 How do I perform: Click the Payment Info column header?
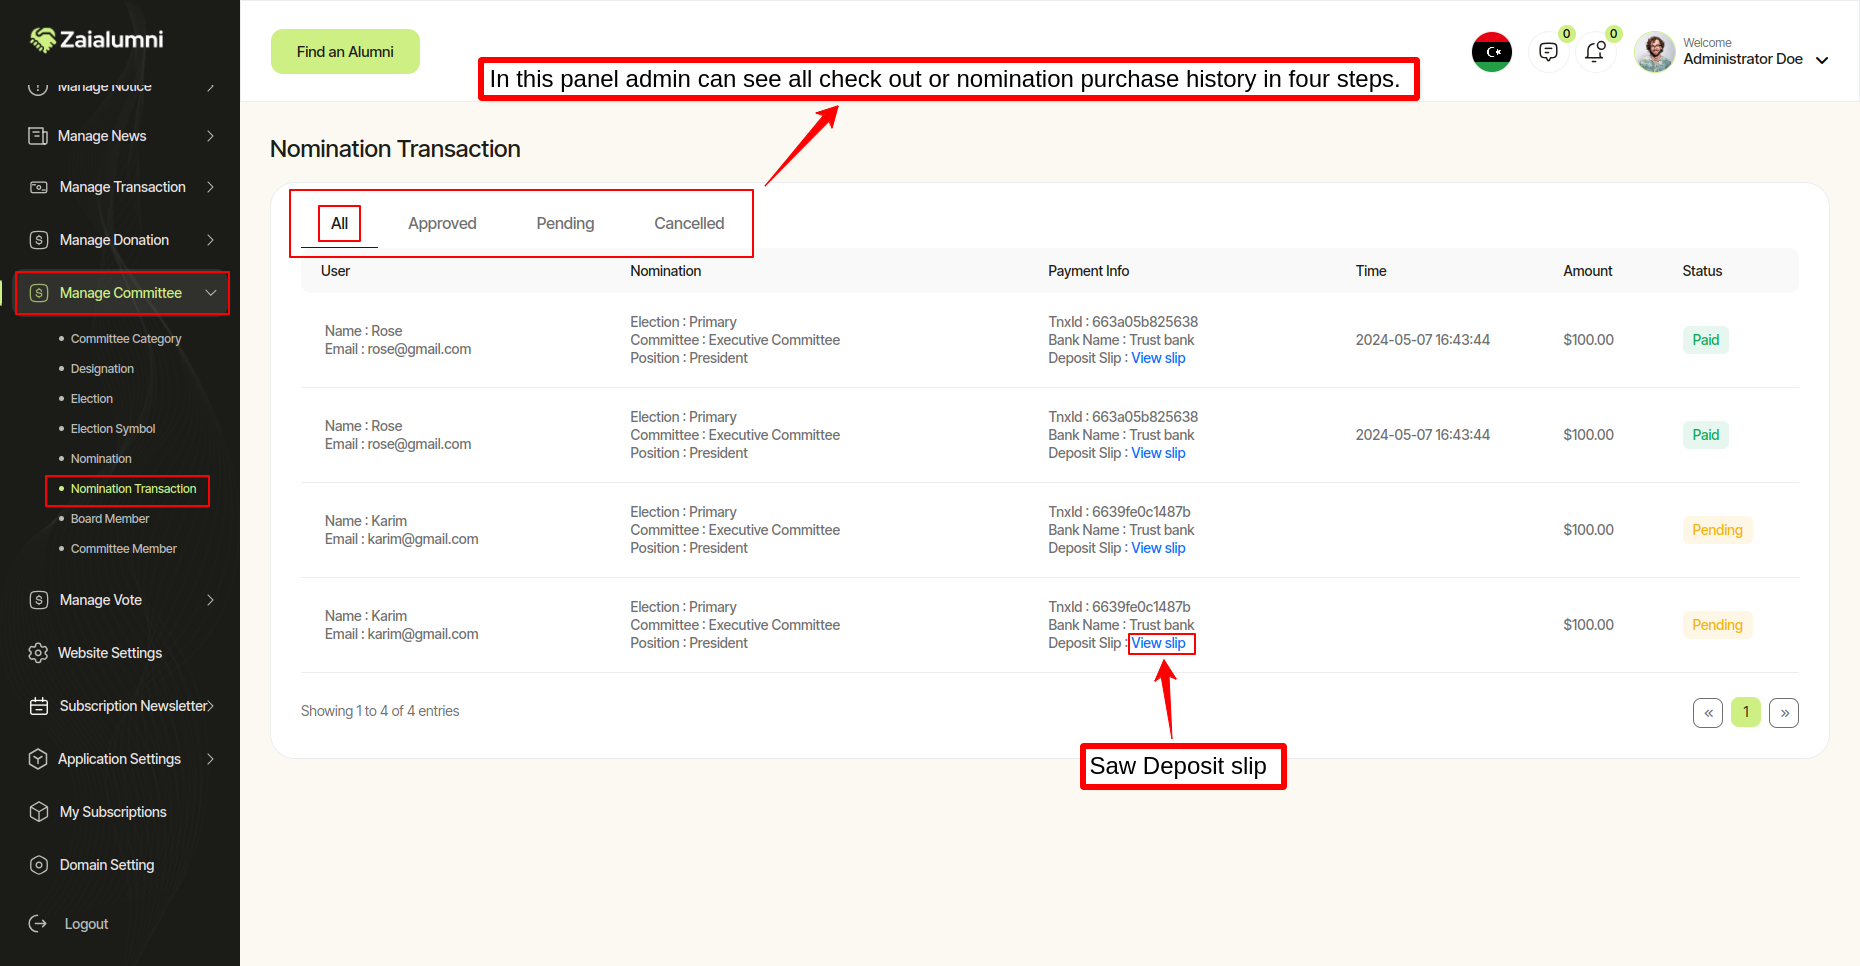click(1088, 271)
